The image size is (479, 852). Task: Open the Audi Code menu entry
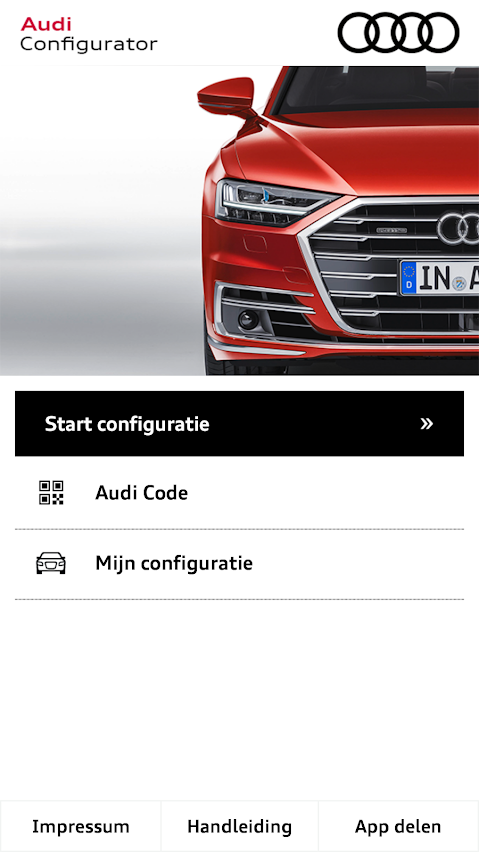coord(240,493)
